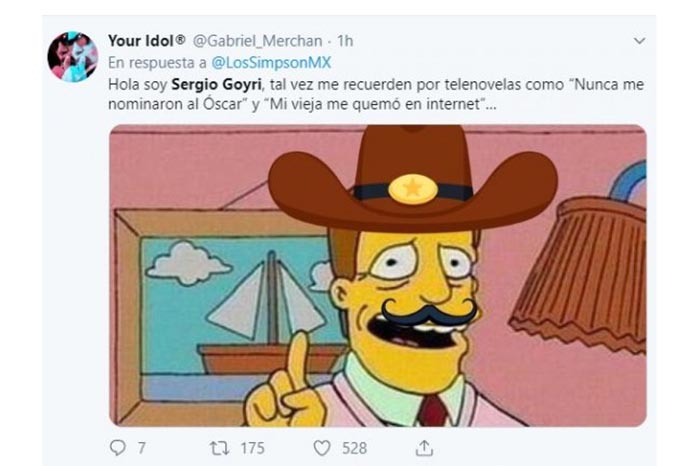Enlarge the Simpsons cowboy meme image
This screenshot has height=466, width=700.
[378, 275]
